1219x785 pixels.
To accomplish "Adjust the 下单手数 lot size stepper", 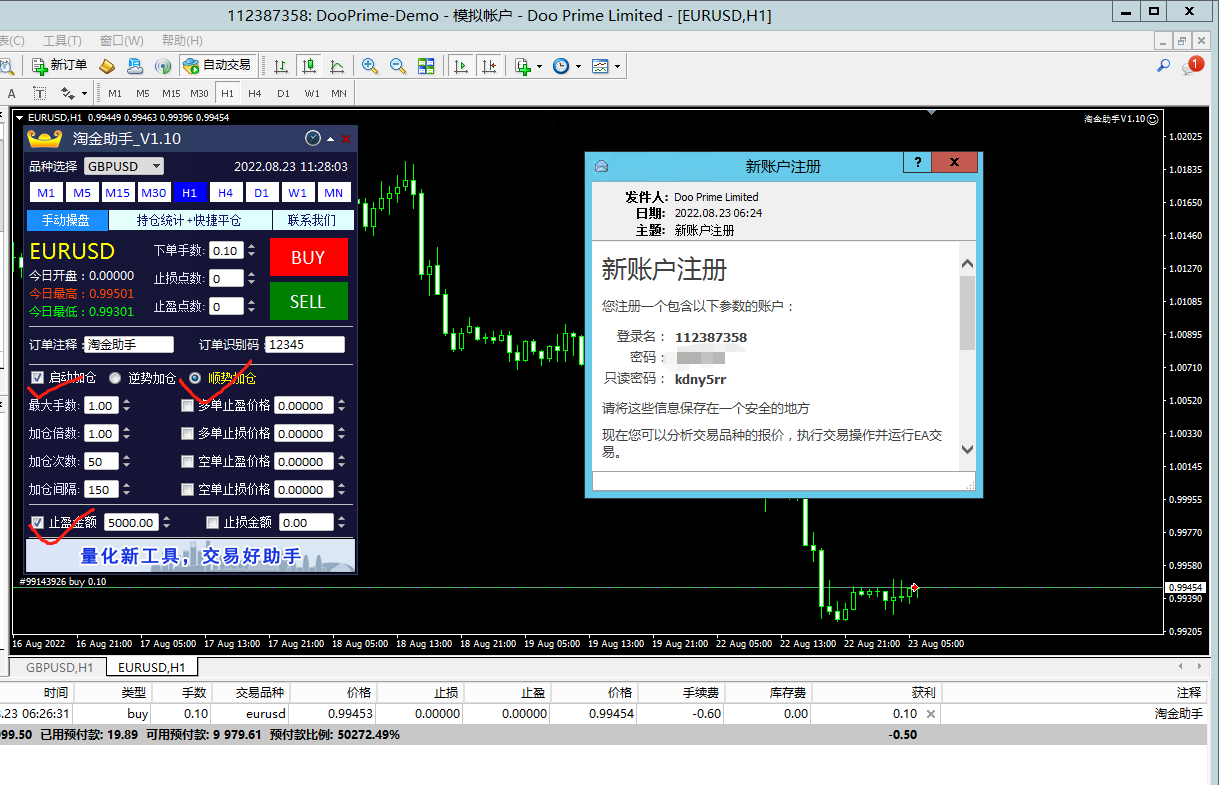I will (x=251, y=251).
